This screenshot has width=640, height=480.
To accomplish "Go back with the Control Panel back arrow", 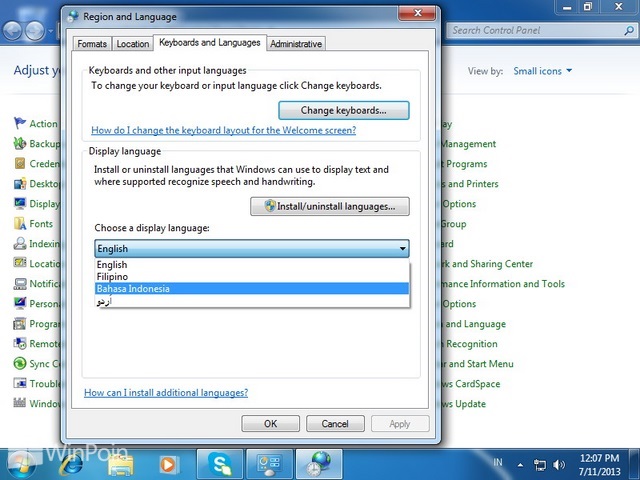I will 12,30.
